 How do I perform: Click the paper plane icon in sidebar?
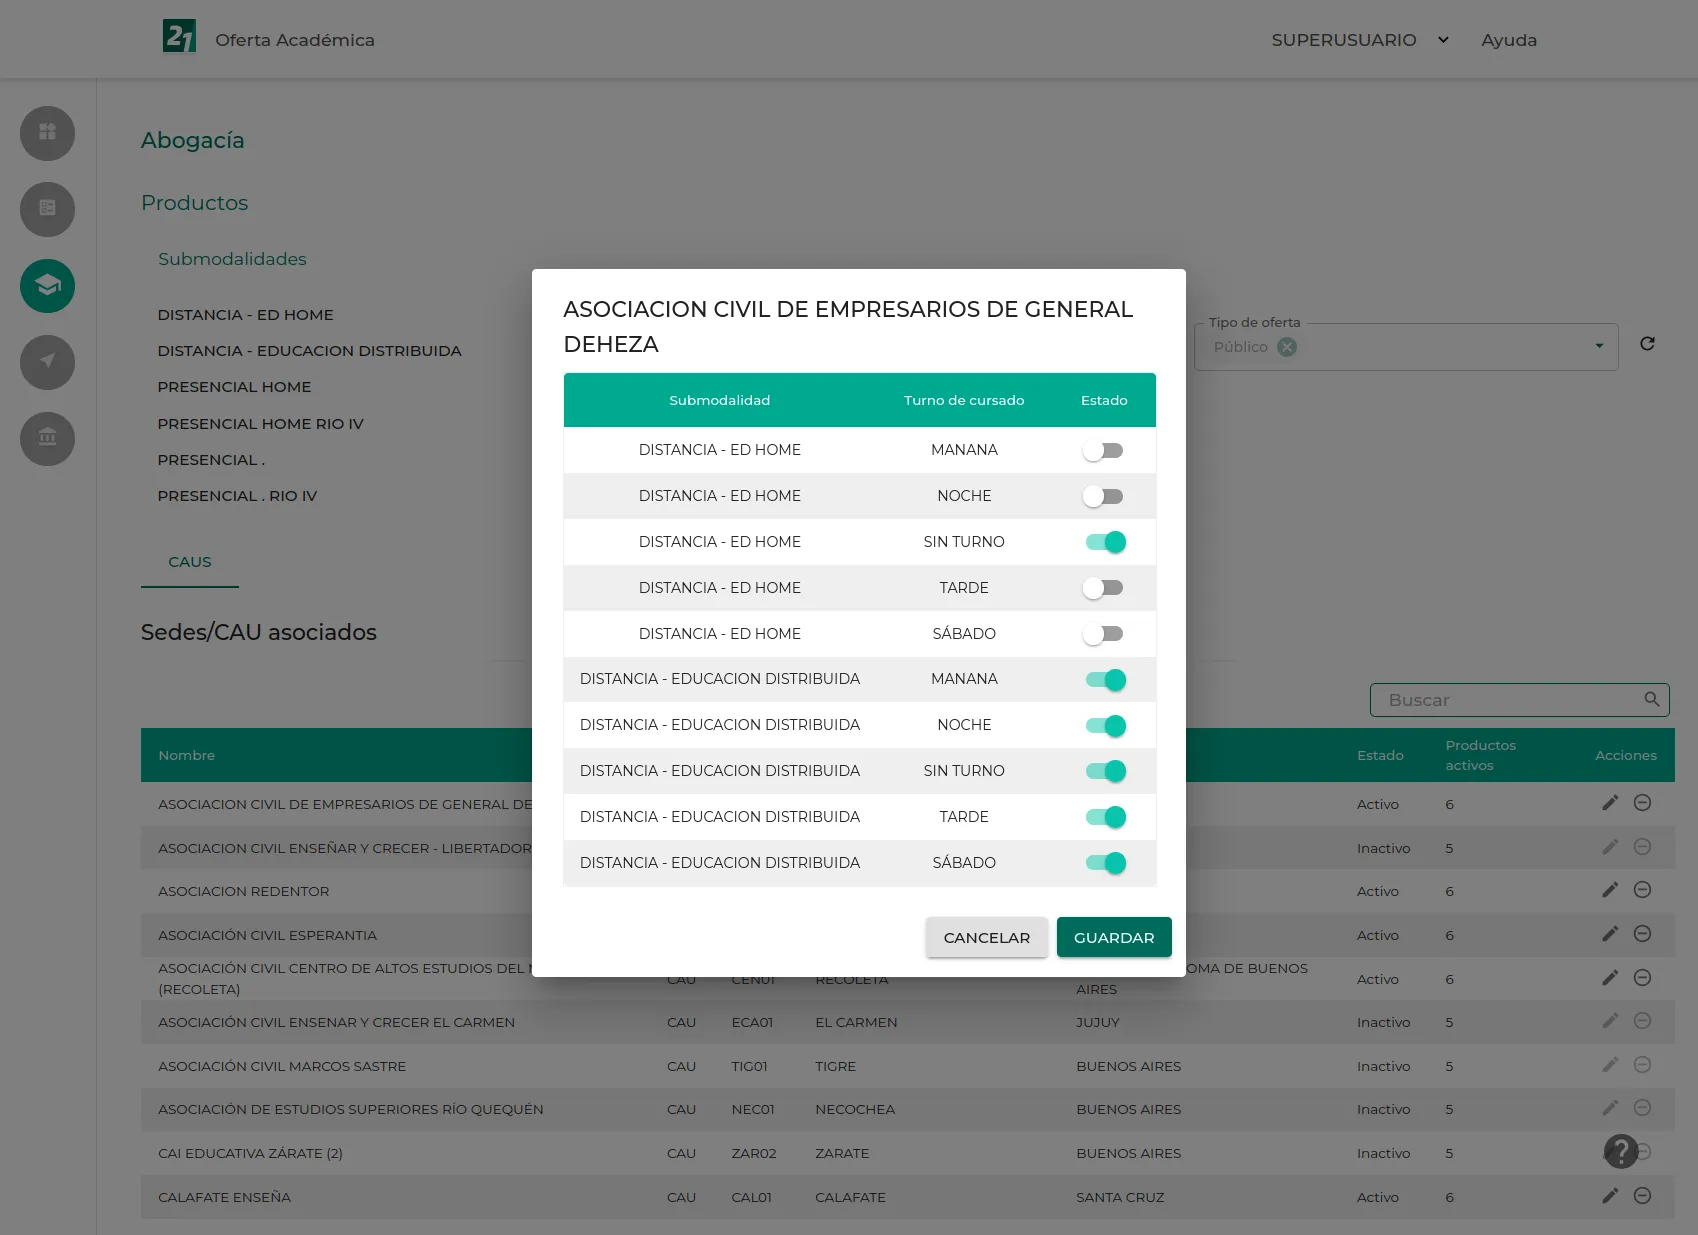click(x=46, y=362)
